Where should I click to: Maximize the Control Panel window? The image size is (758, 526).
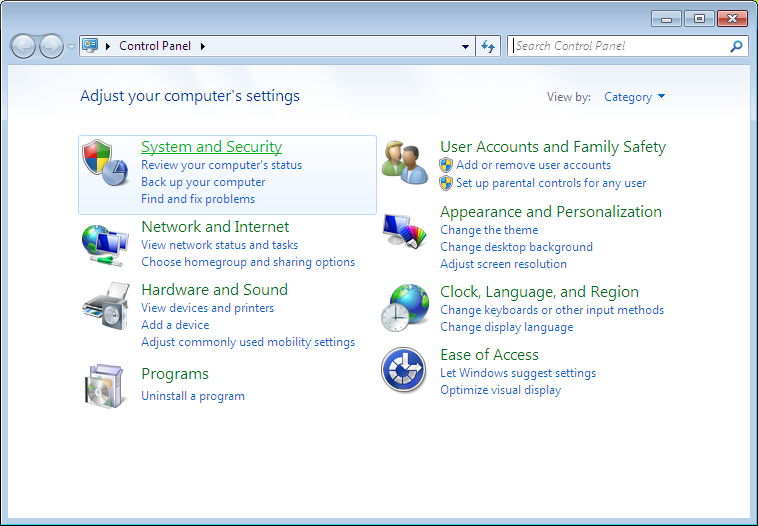699,19
